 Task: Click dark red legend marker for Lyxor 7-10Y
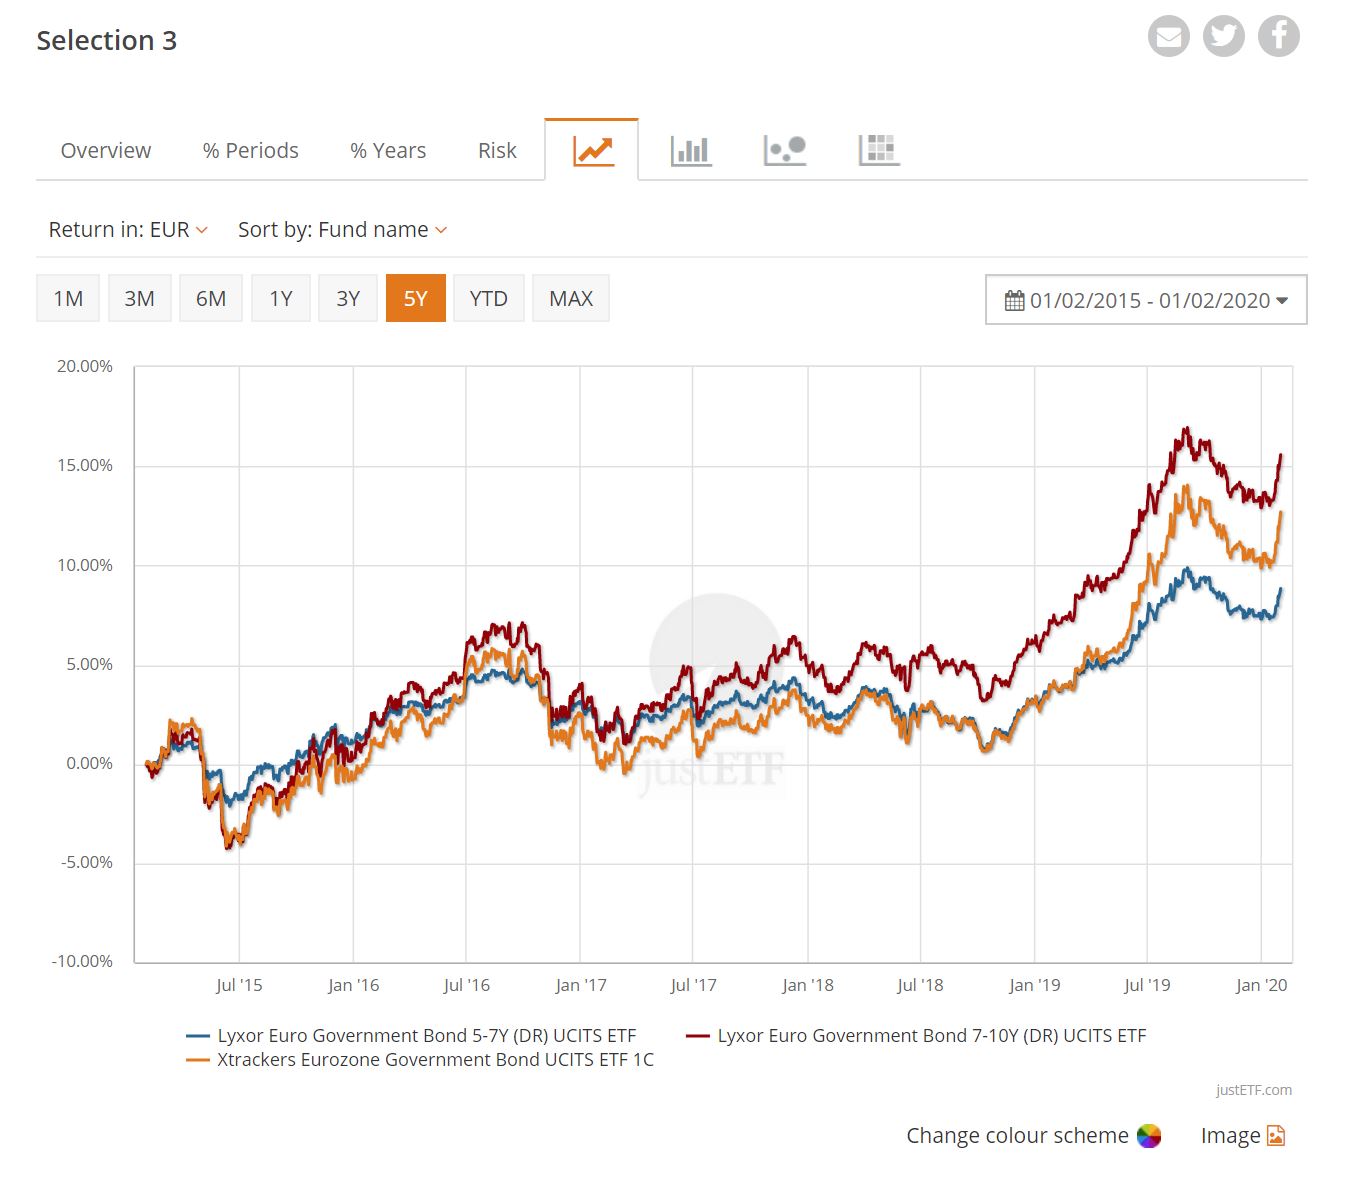pos(697,1037)
